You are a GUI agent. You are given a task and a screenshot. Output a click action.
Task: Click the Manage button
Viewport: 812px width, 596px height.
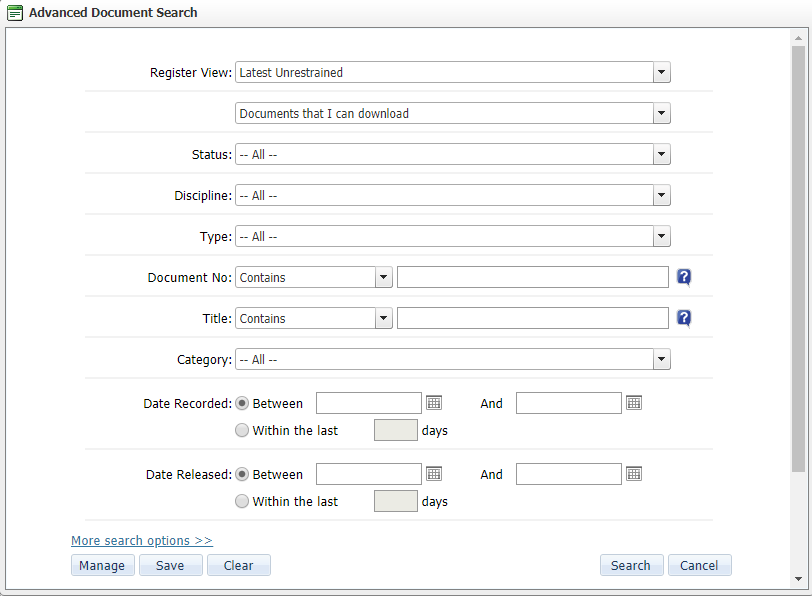coord(103,565)
